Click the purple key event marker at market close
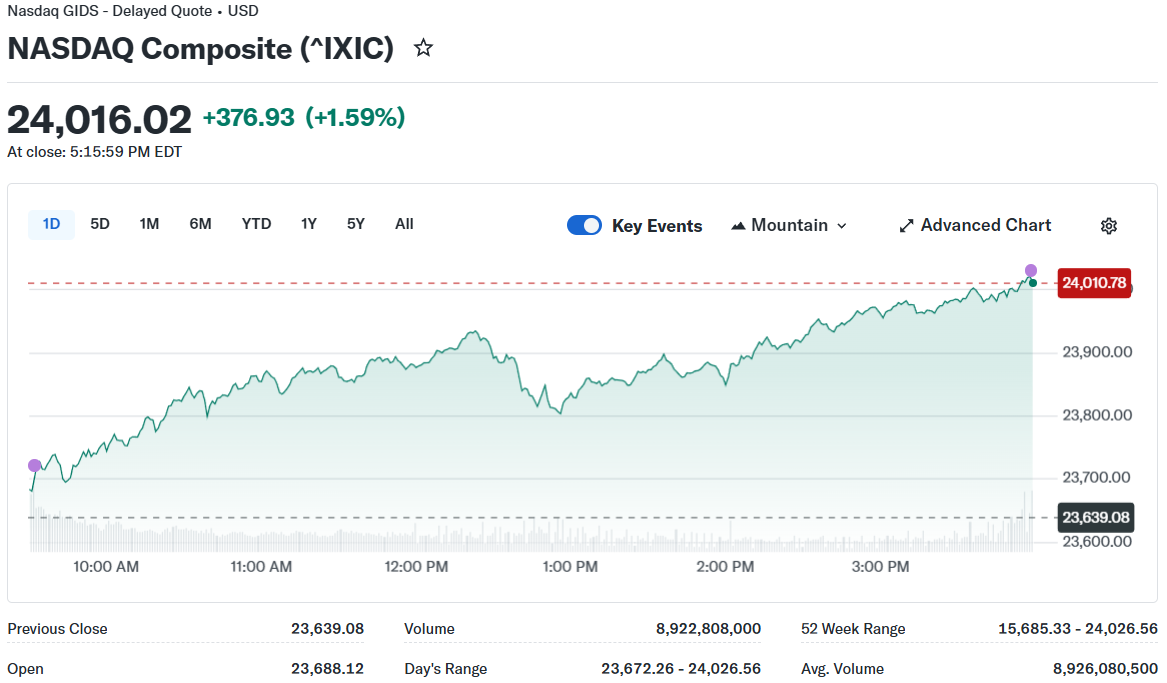Screen dimensions: 1167x683 click(1031, 270)
